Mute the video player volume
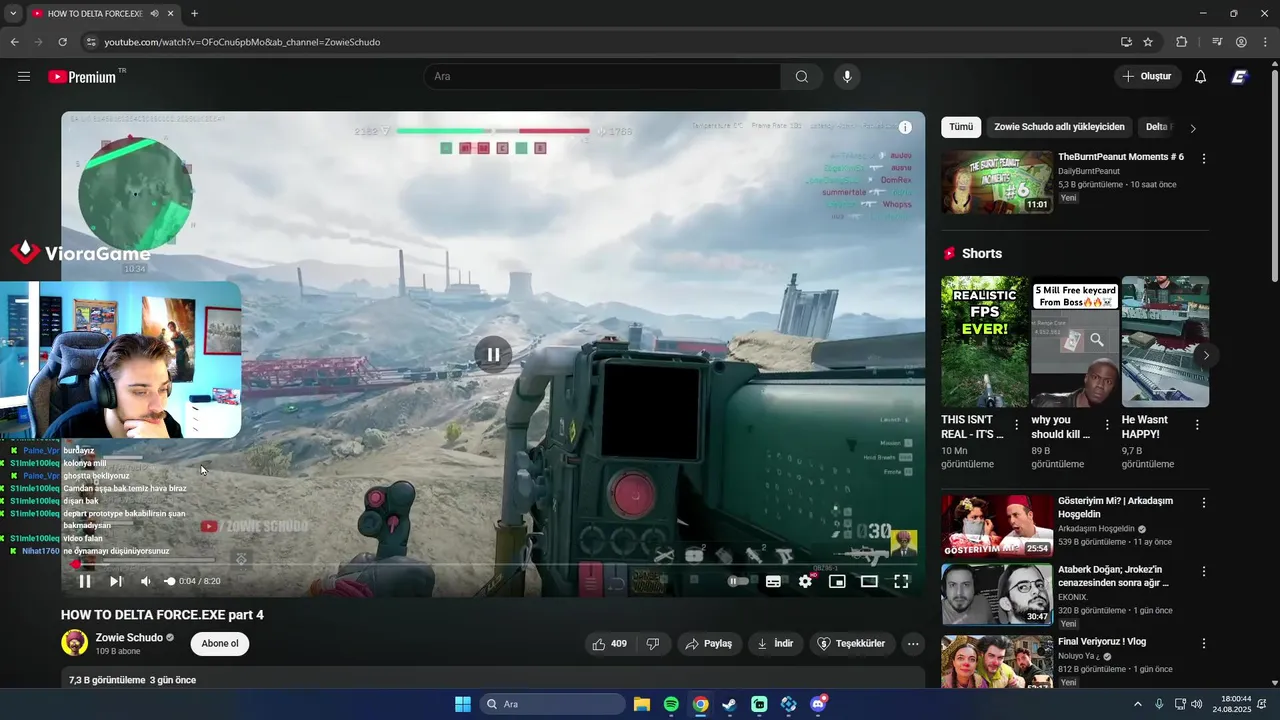Image resolution: width=1280 pixels, height=720 pixels. tap(146, 581)
